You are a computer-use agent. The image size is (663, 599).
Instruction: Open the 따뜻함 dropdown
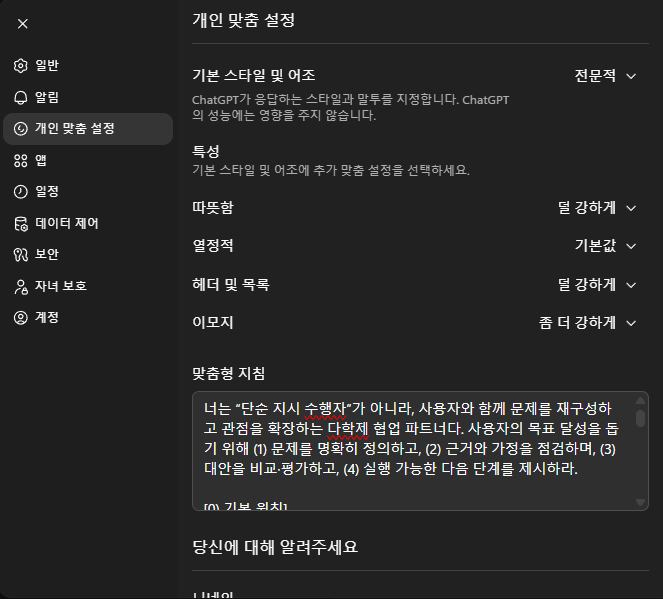click(597, 208)
